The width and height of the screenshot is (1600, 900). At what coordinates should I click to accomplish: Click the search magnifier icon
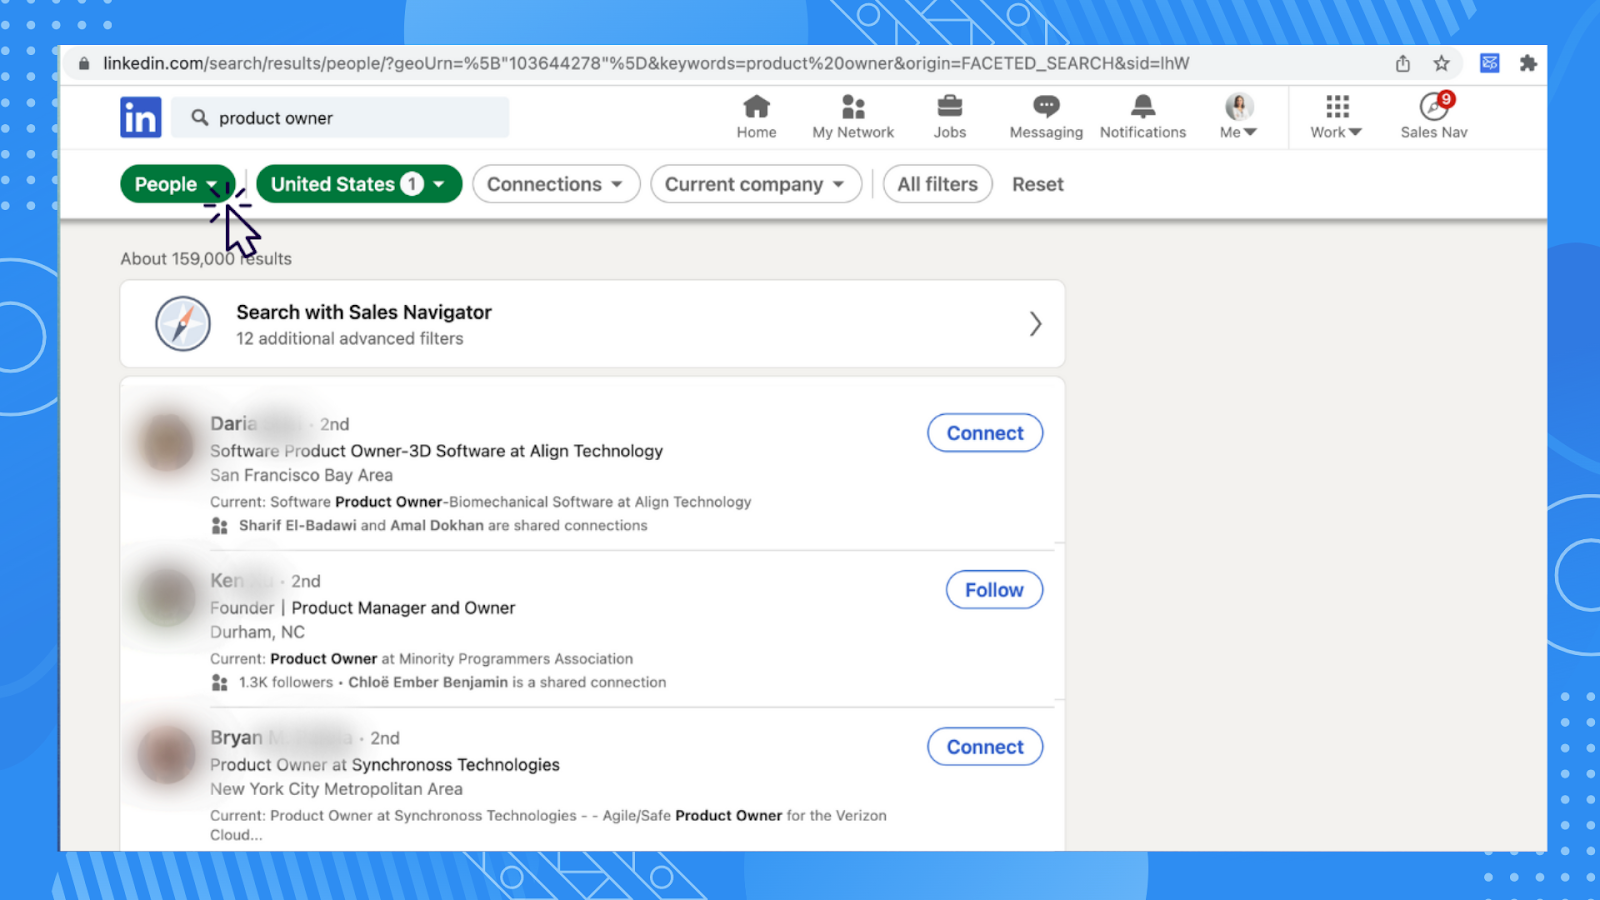(200, 117)
